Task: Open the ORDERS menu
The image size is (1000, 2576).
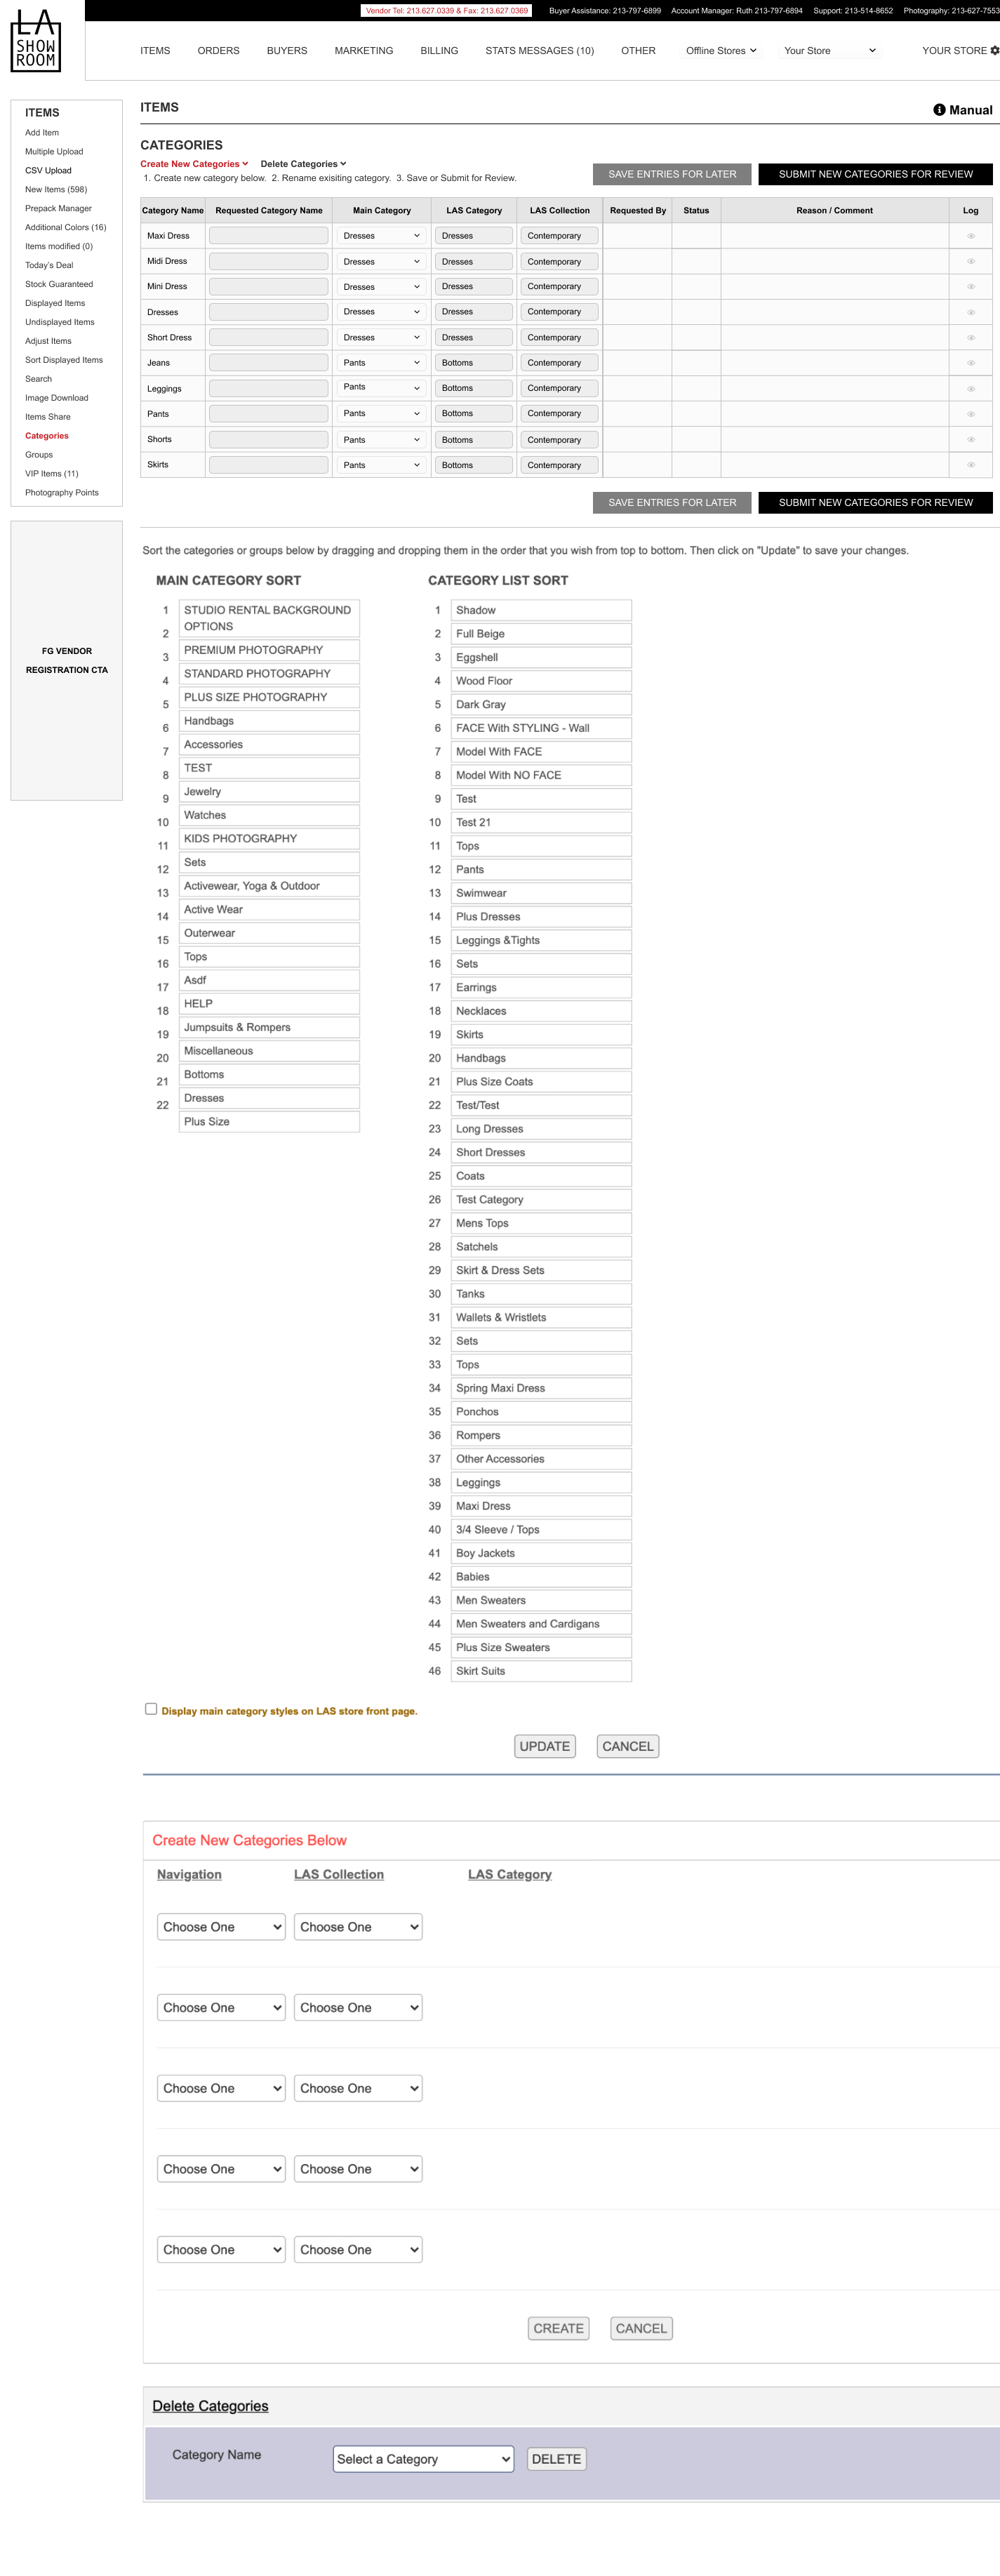Action: (218, 51)
